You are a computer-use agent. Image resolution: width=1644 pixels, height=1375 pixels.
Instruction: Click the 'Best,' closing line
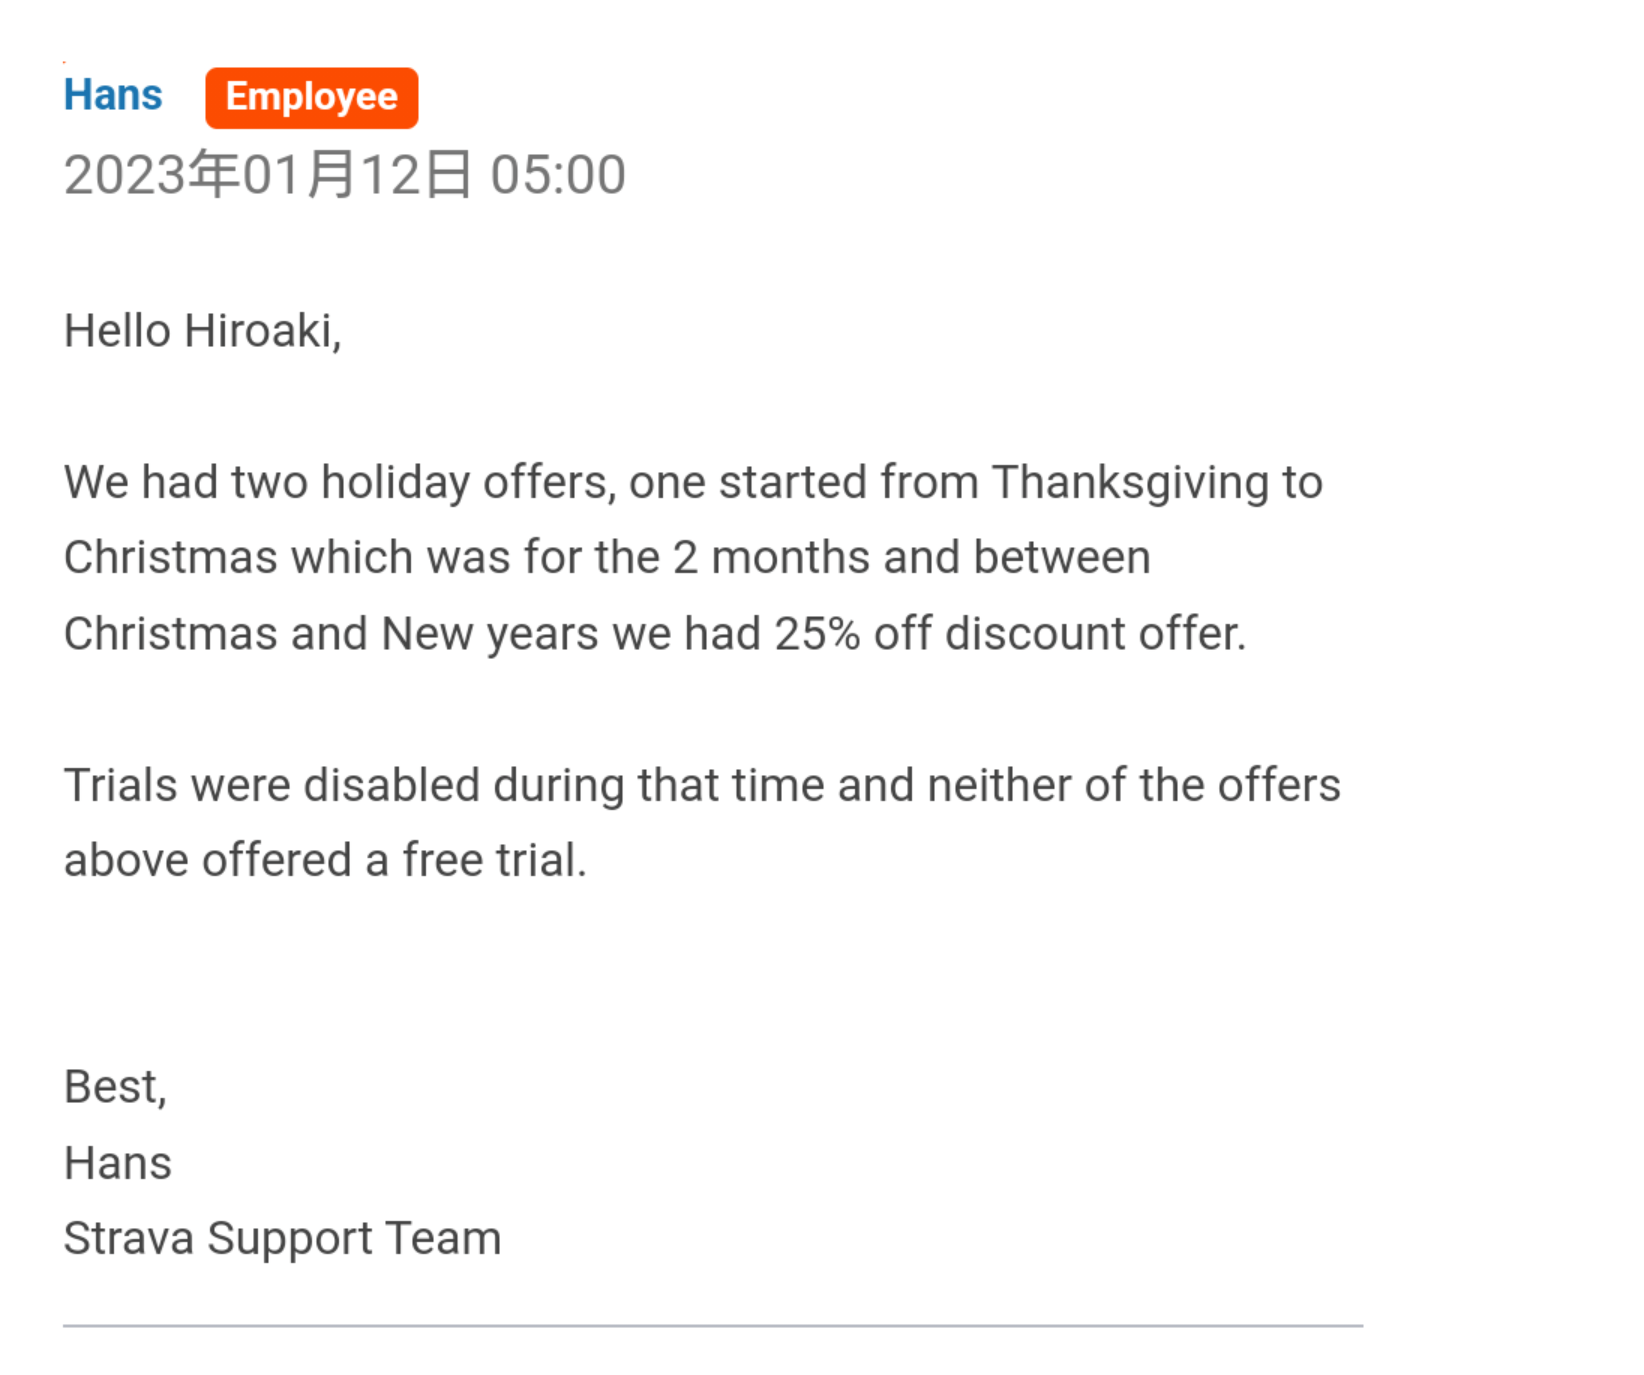click(115, 1087)
